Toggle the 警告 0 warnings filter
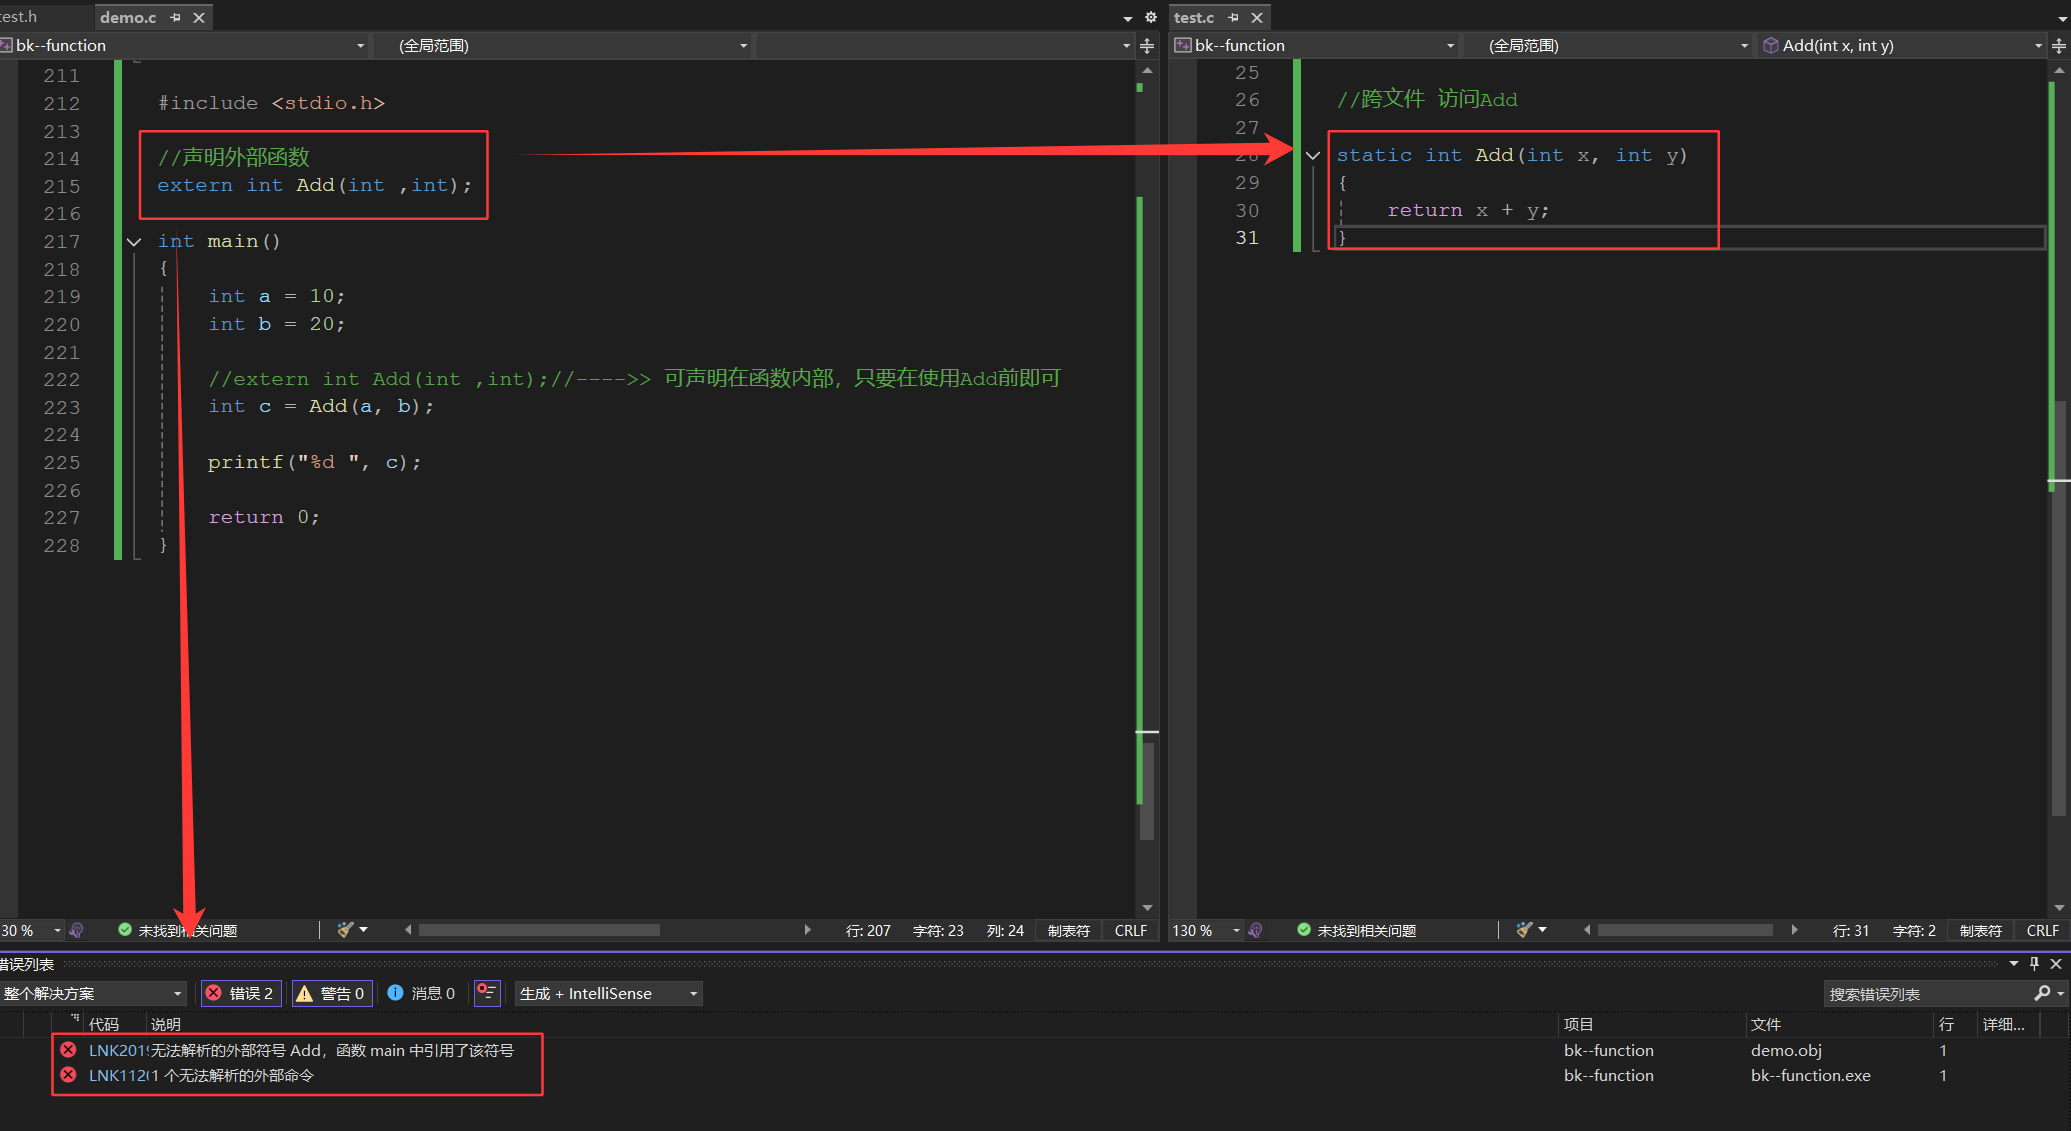Image resolution: width=2071 pixels, height=1131 pixels. 332,993
